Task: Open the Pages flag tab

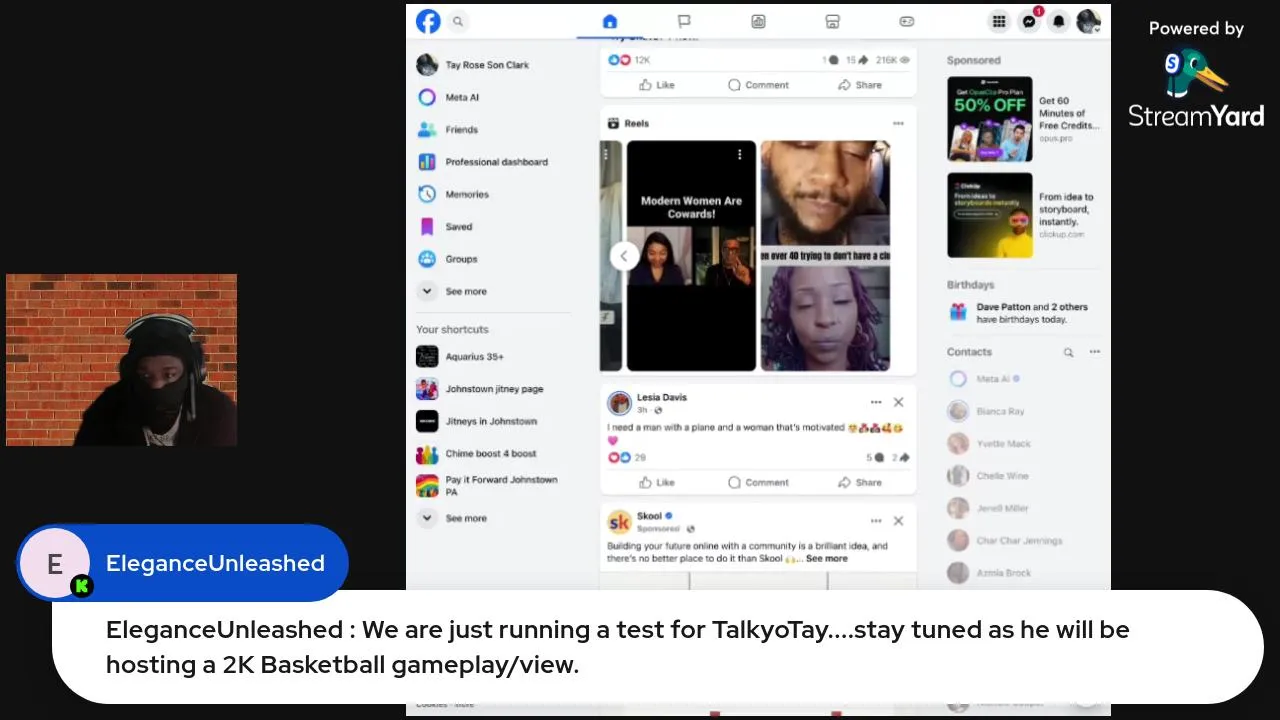Action: pos(684,21)
